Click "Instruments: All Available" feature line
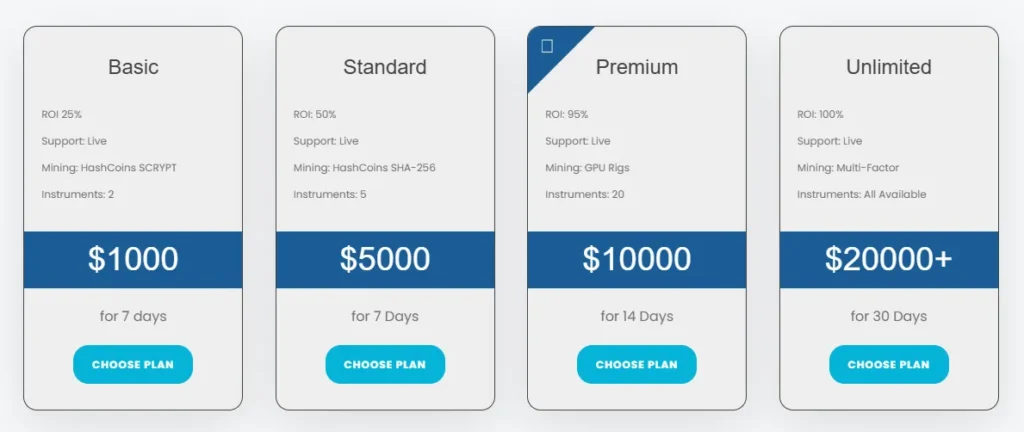The height and width of the screenshot is (432, 1024). pos(861,194)
